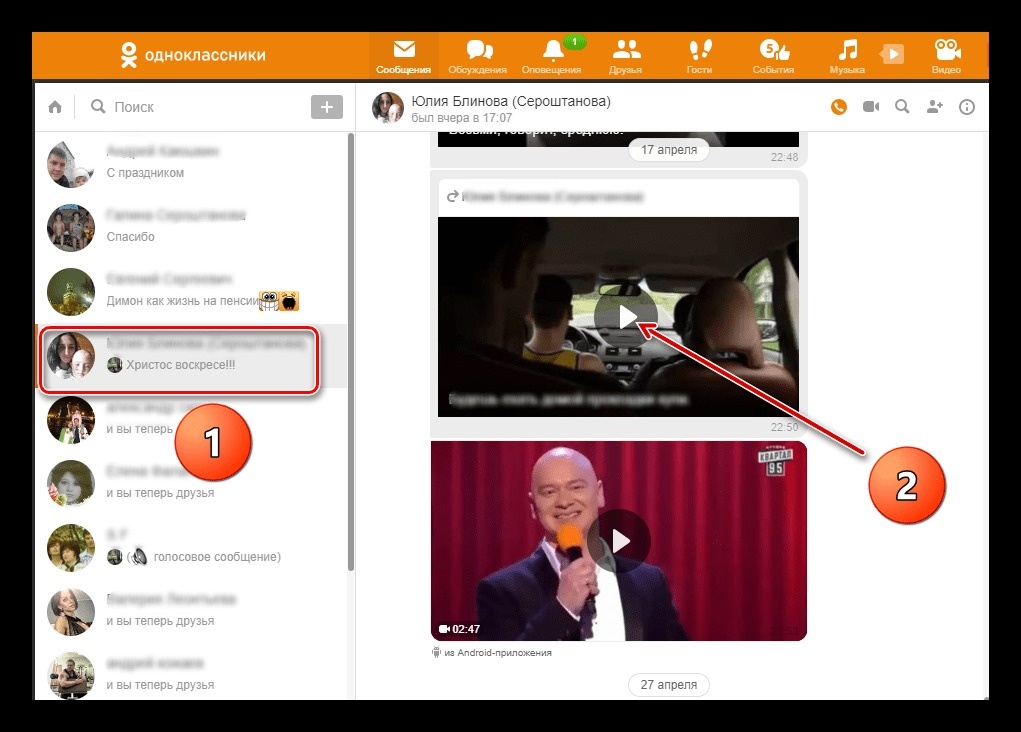Click avatar of the 'С праздником' chat

(x=71, y=163)
